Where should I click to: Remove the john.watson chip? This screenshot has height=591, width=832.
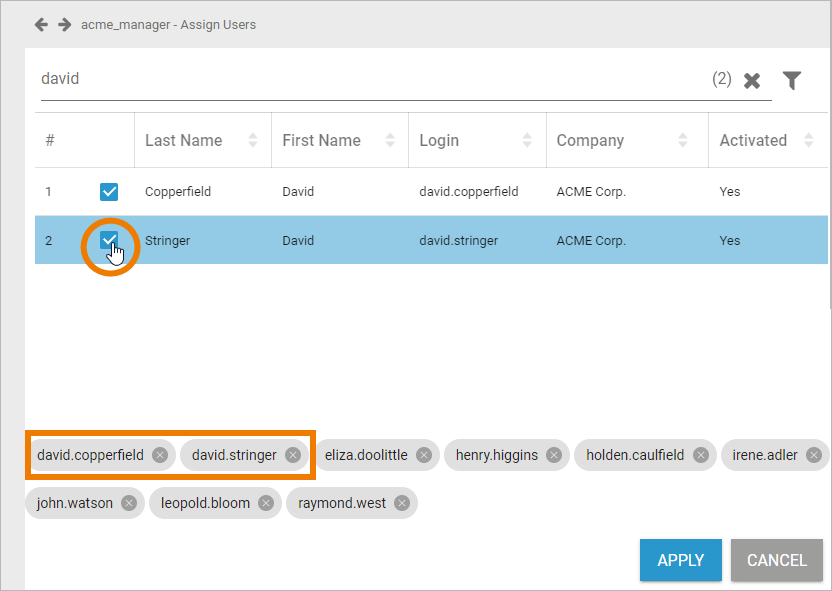(x=129, y=503)
